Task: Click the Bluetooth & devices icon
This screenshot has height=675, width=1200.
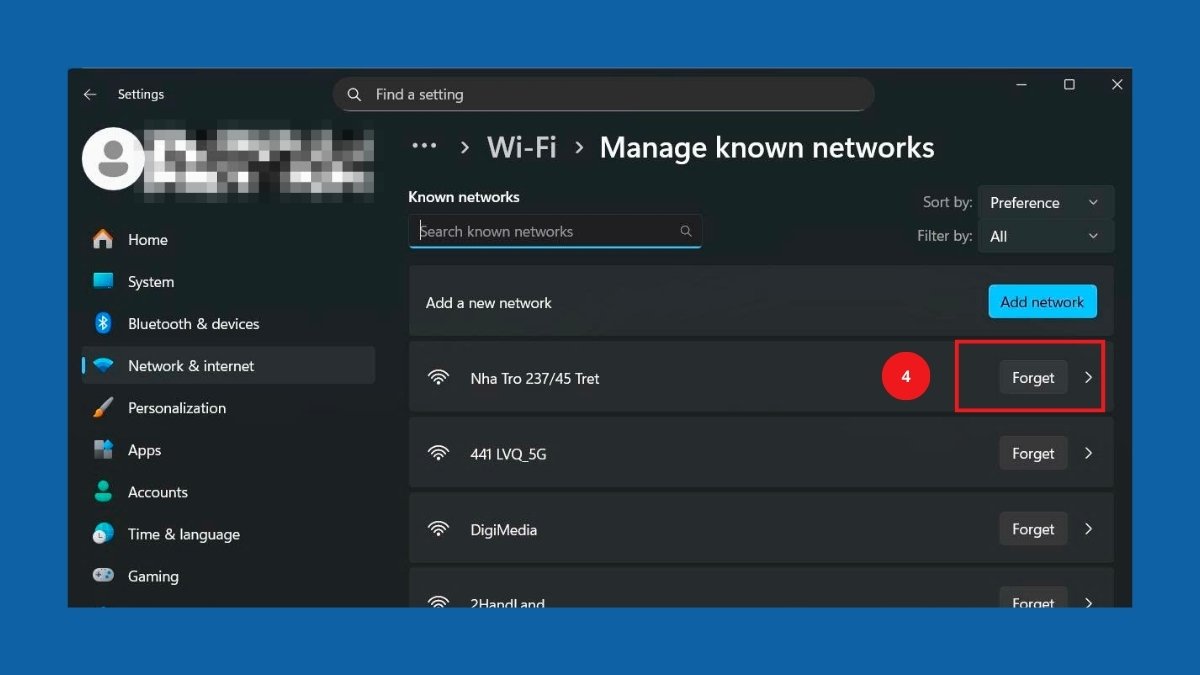Action: 104,323
